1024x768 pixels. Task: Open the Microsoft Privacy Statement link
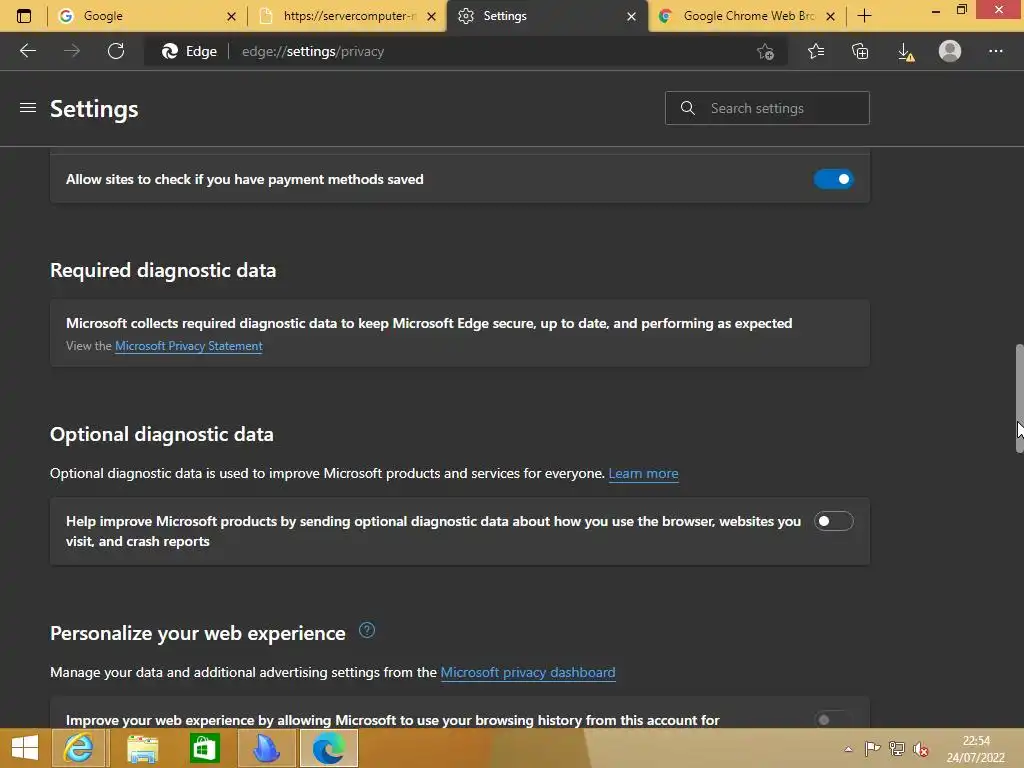pos(189,346)
